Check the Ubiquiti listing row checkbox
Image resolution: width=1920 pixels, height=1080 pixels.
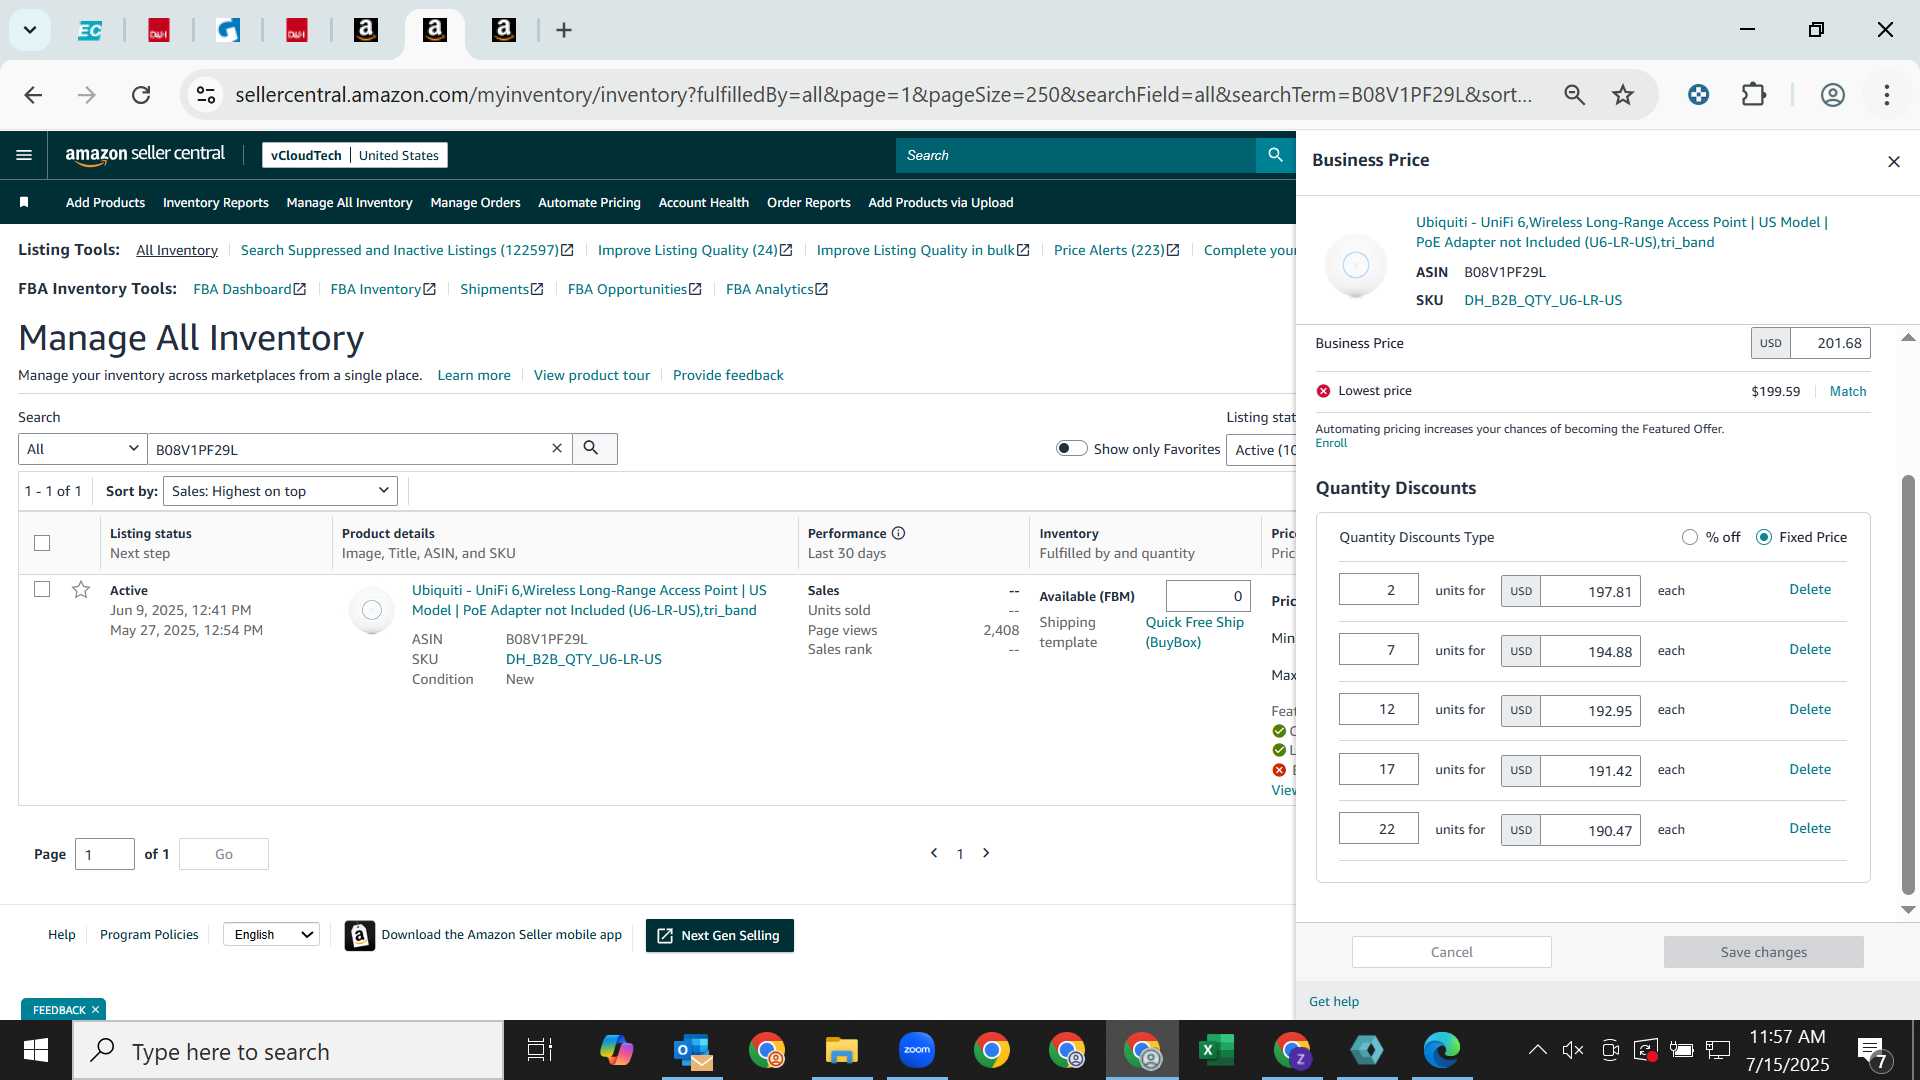(x=42, y=589)
